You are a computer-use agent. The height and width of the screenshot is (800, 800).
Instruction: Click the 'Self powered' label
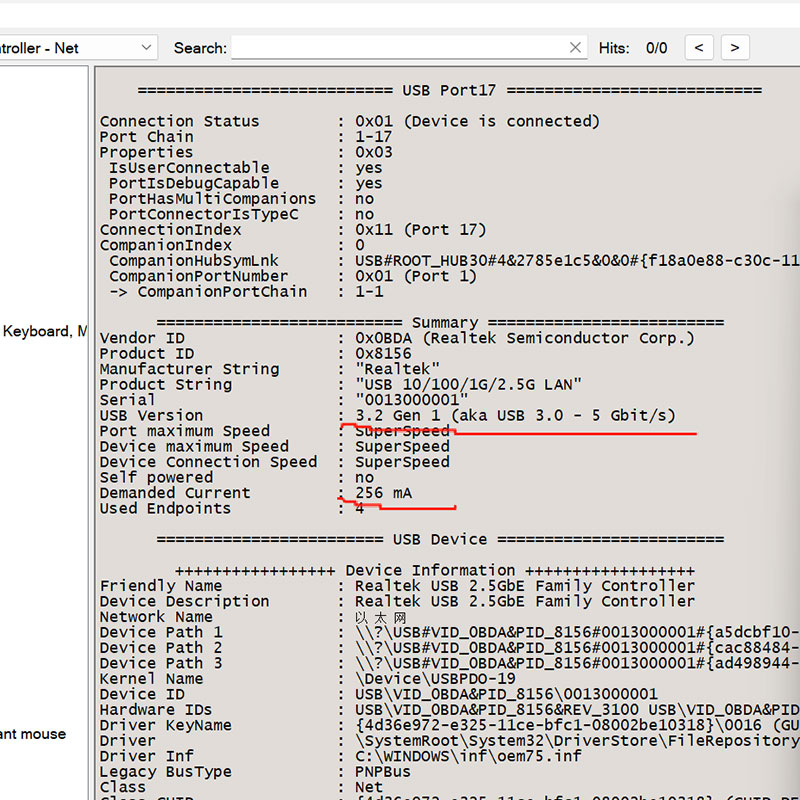point(156,478)
